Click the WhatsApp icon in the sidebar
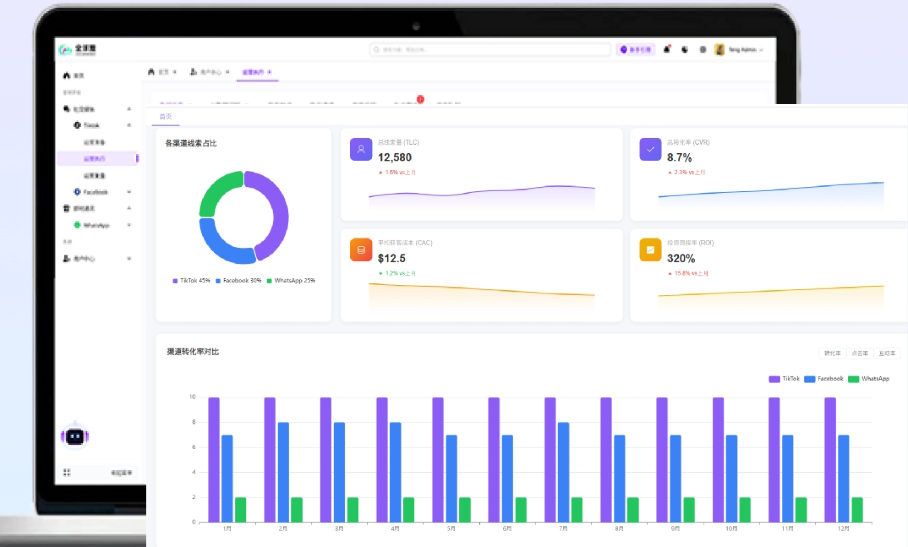 pyautogui.click(x=77, y=225)
